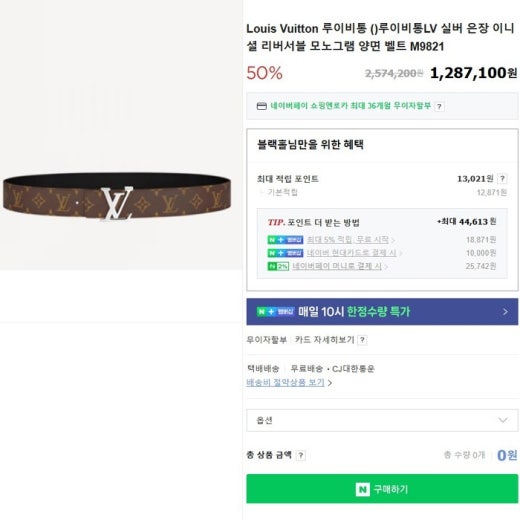Image resolution: width=520 pixels, height=520 pixels.
Task: Click the help icon beside 총 상품 금액
Action: point(301,455)
